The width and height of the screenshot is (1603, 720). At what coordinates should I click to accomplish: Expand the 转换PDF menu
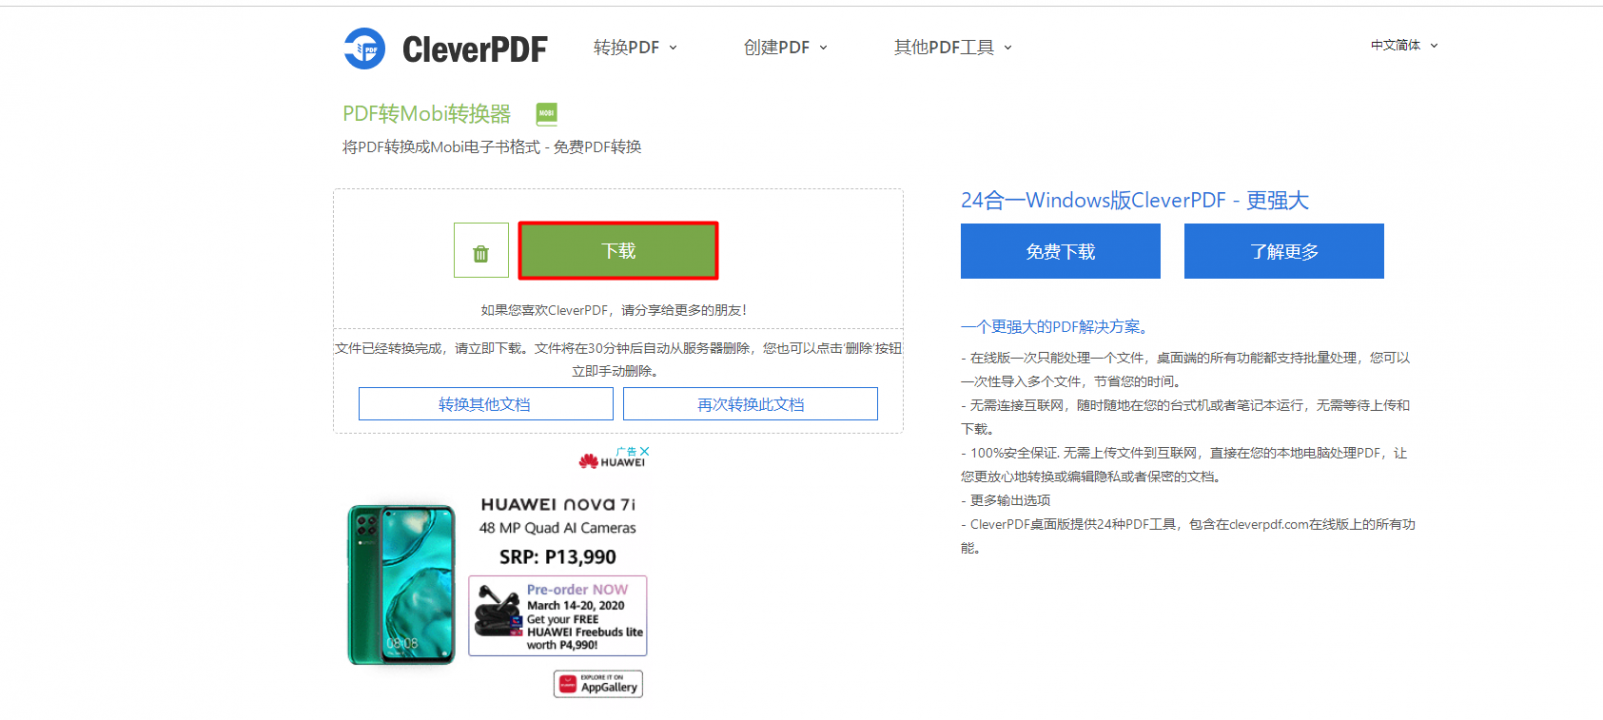tap(635, 47)
